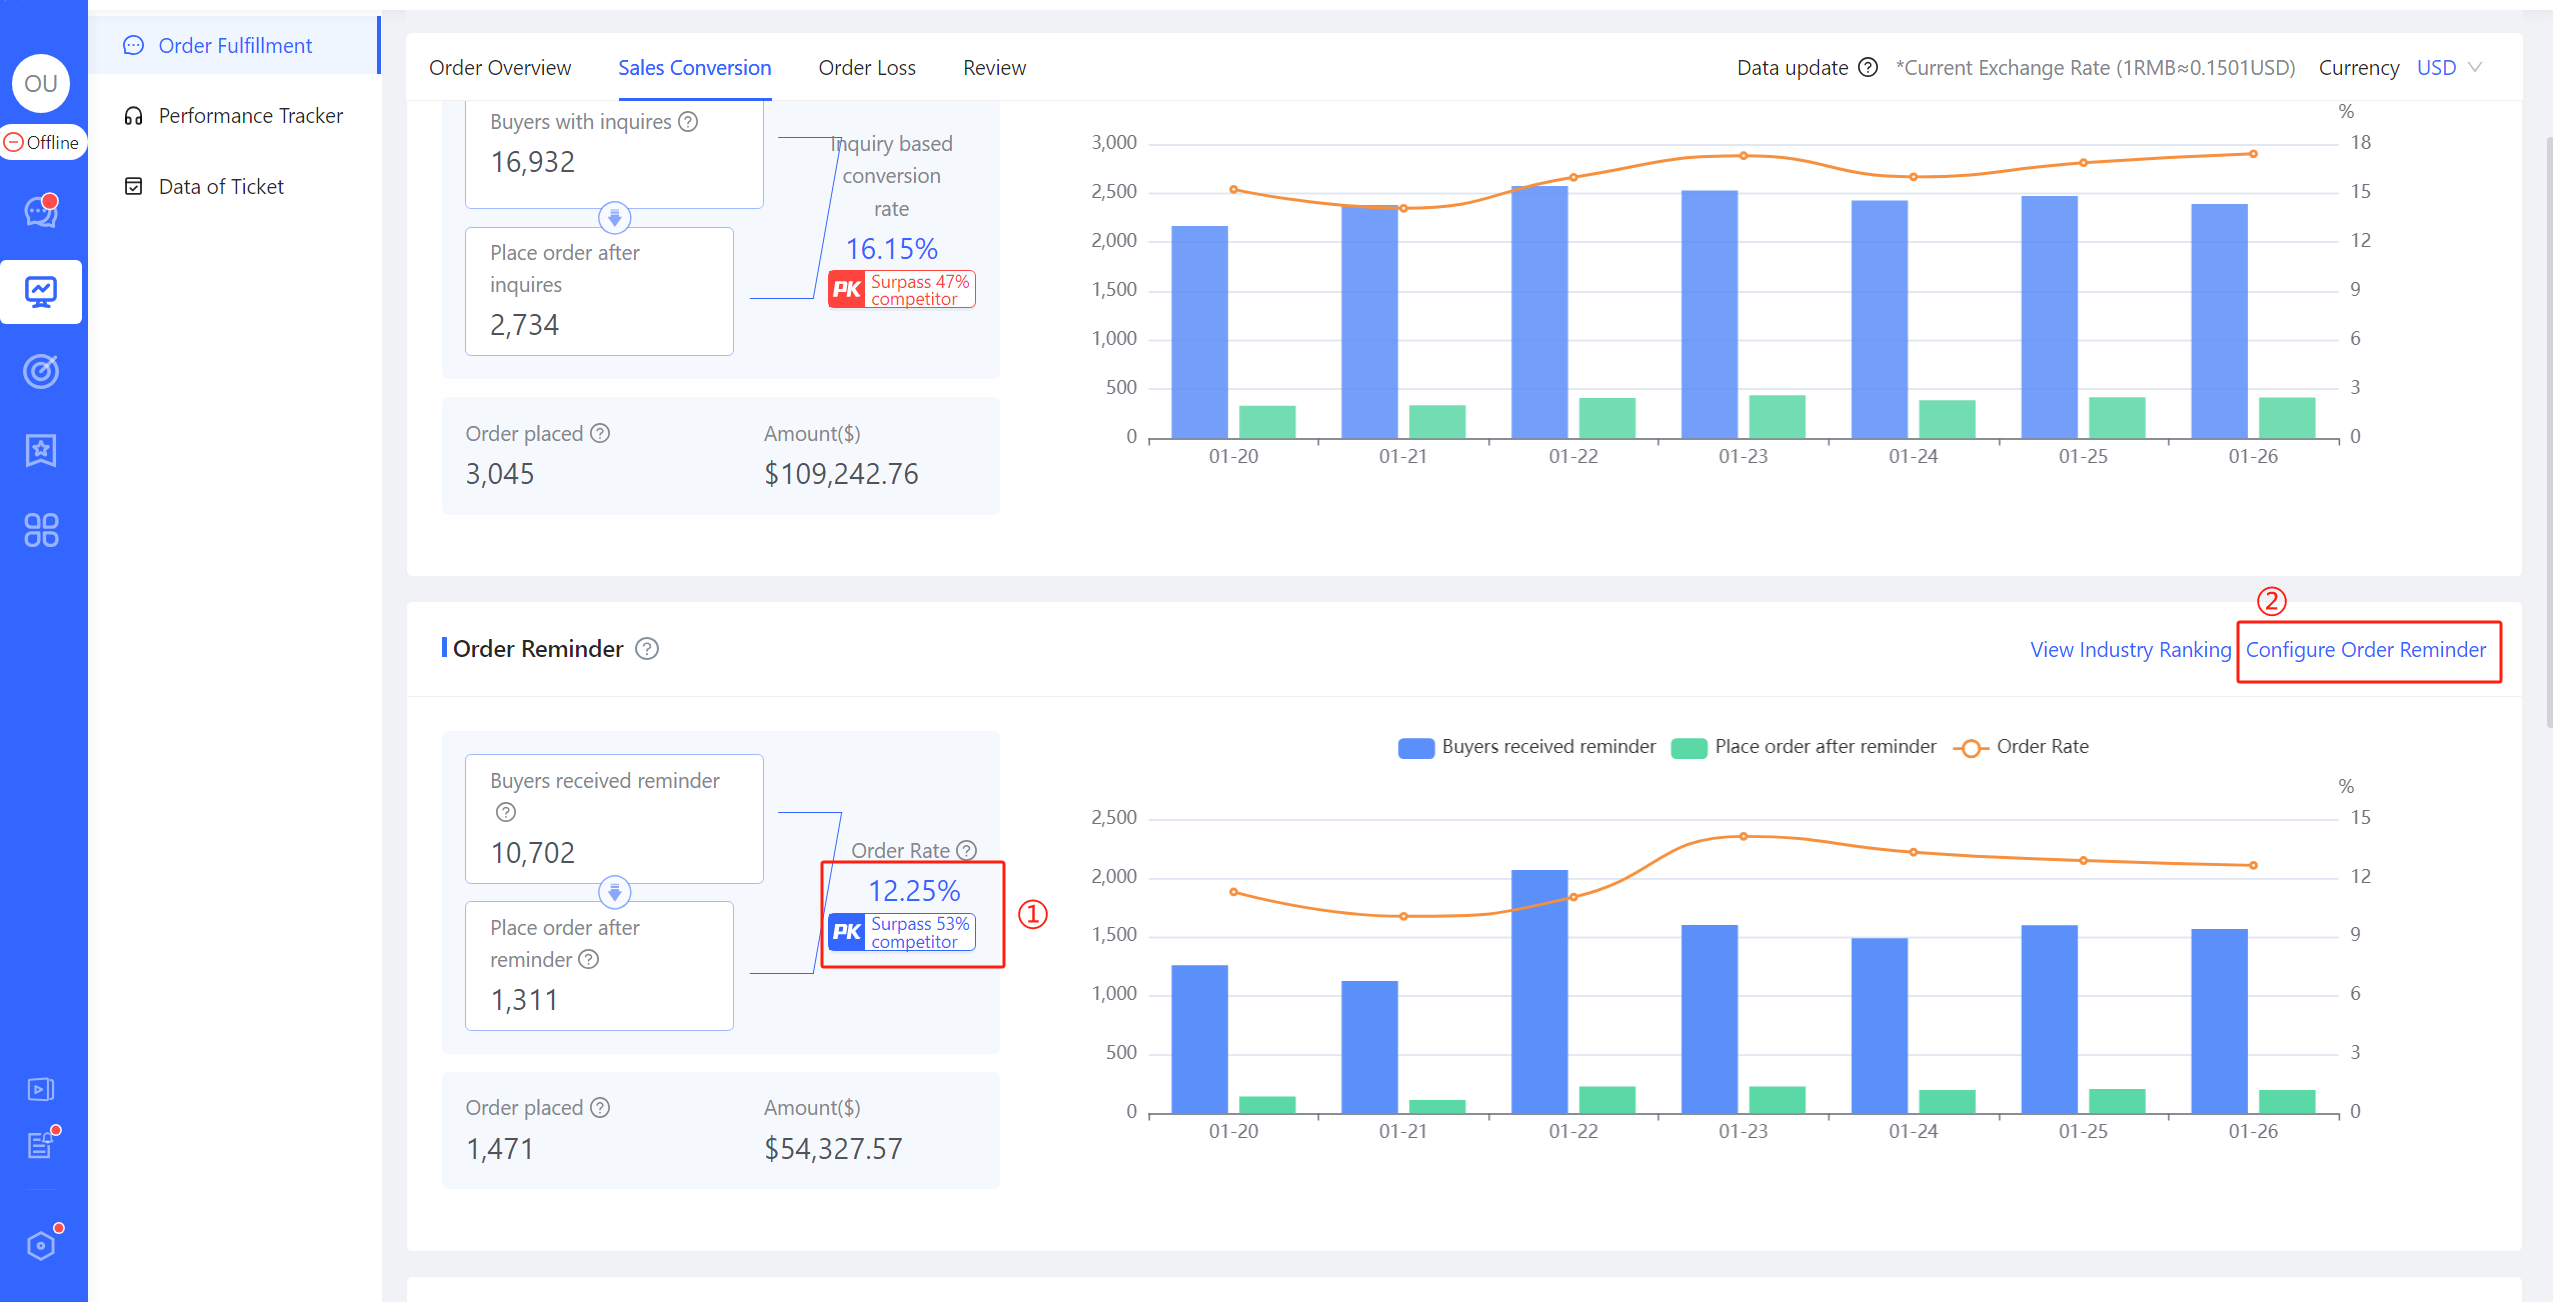Click the Surpass 47% competitor PK badge
2553x1302 pixels.
pos(901,290)
